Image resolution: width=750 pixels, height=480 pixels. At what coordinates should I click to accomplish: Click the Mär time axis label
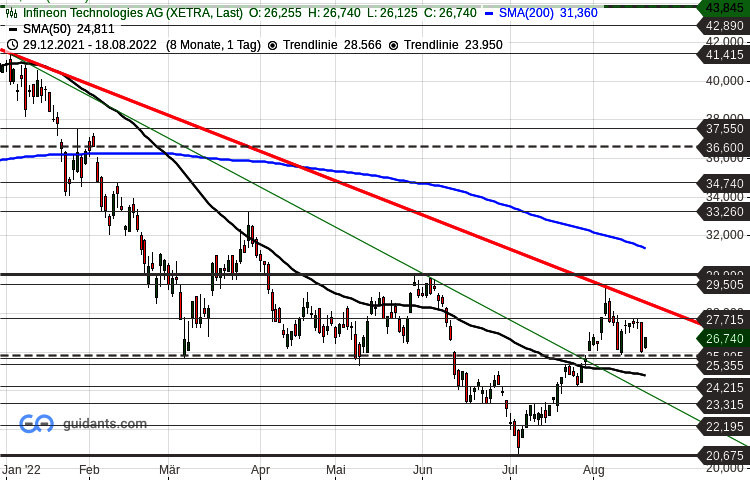tap(169, 470)
